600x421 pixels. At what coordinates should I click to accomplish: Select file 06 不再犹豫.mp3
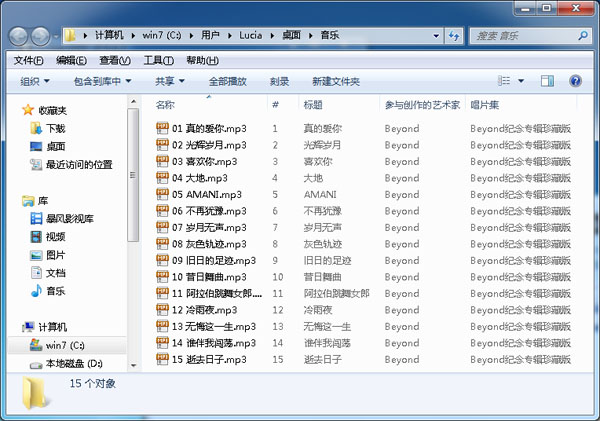coord(201,211)
